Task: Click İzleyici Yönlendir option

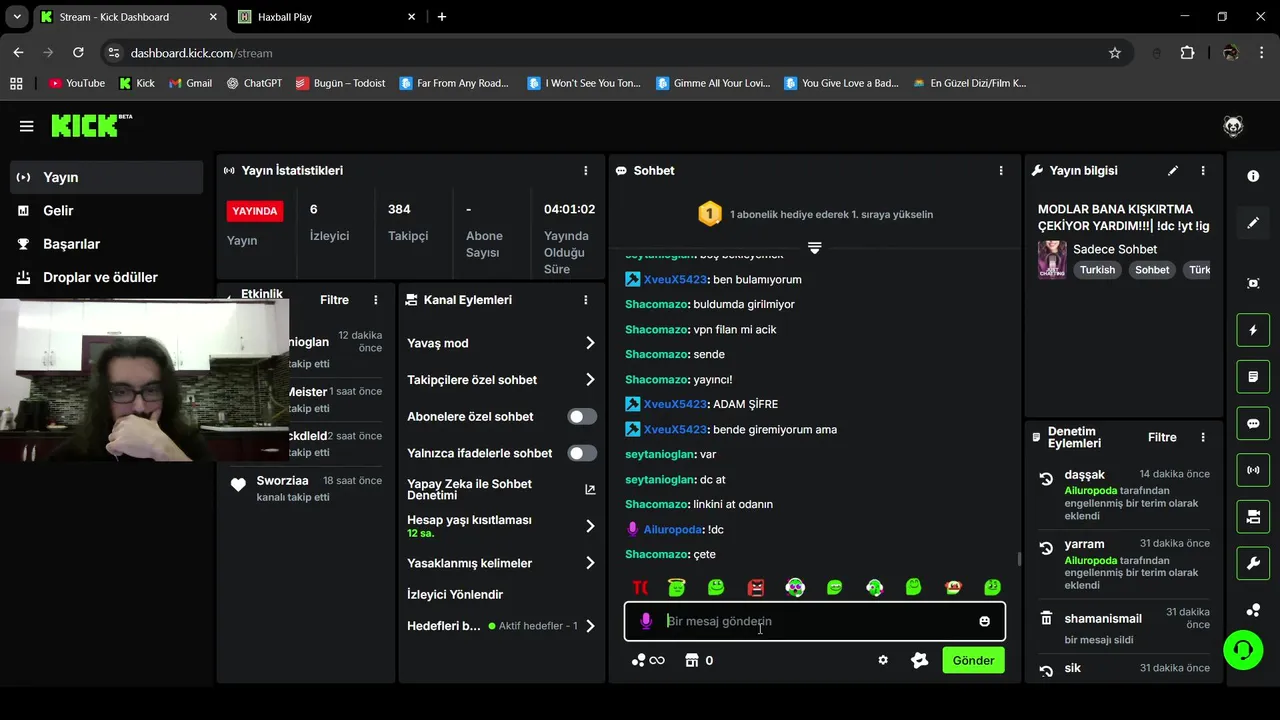Action: (x=455, y=594)
